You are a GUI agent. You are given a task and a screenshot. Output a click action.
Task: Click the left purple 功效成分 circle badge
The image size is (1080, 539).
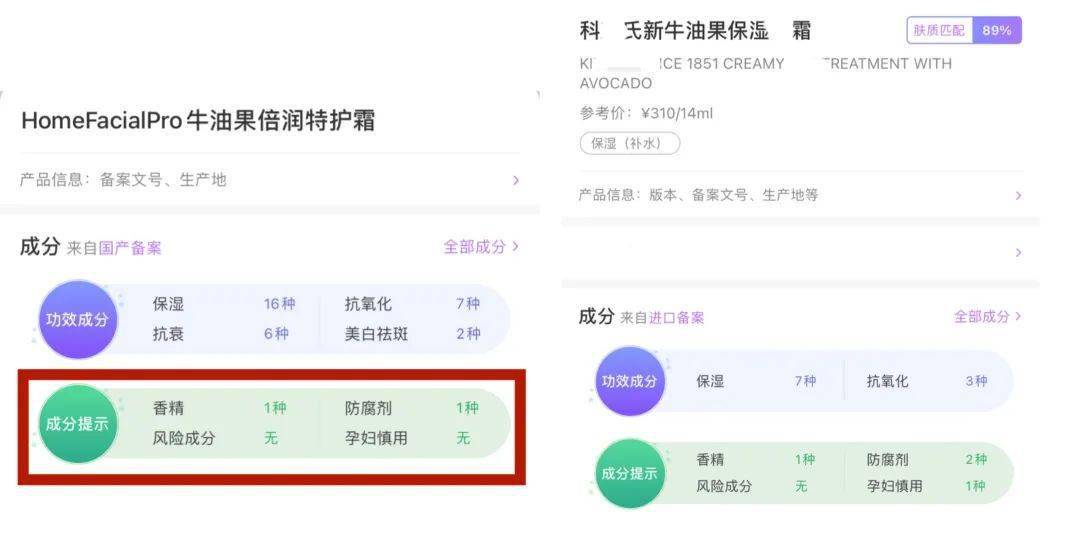(77, 319)
